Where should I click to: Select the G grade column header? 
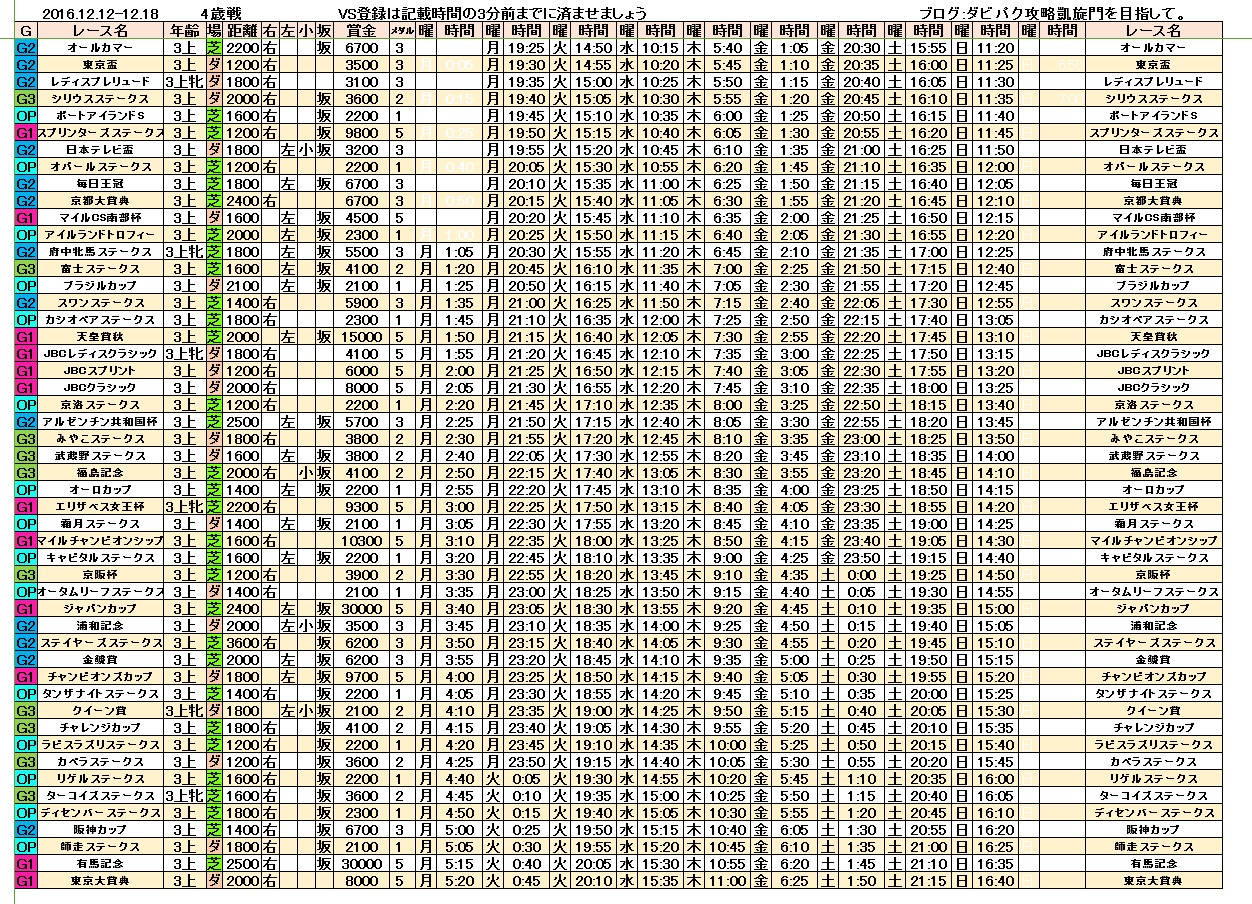click(x=26, y=30)
